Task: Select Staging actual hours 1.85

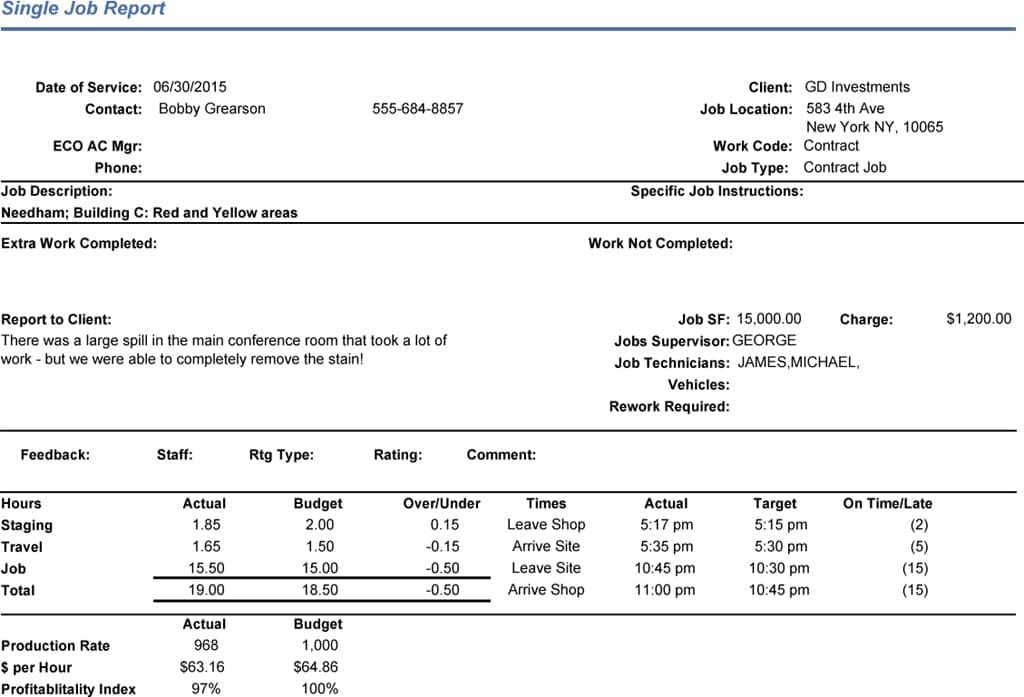Action: pyautogui.click(x=206, y=525)
